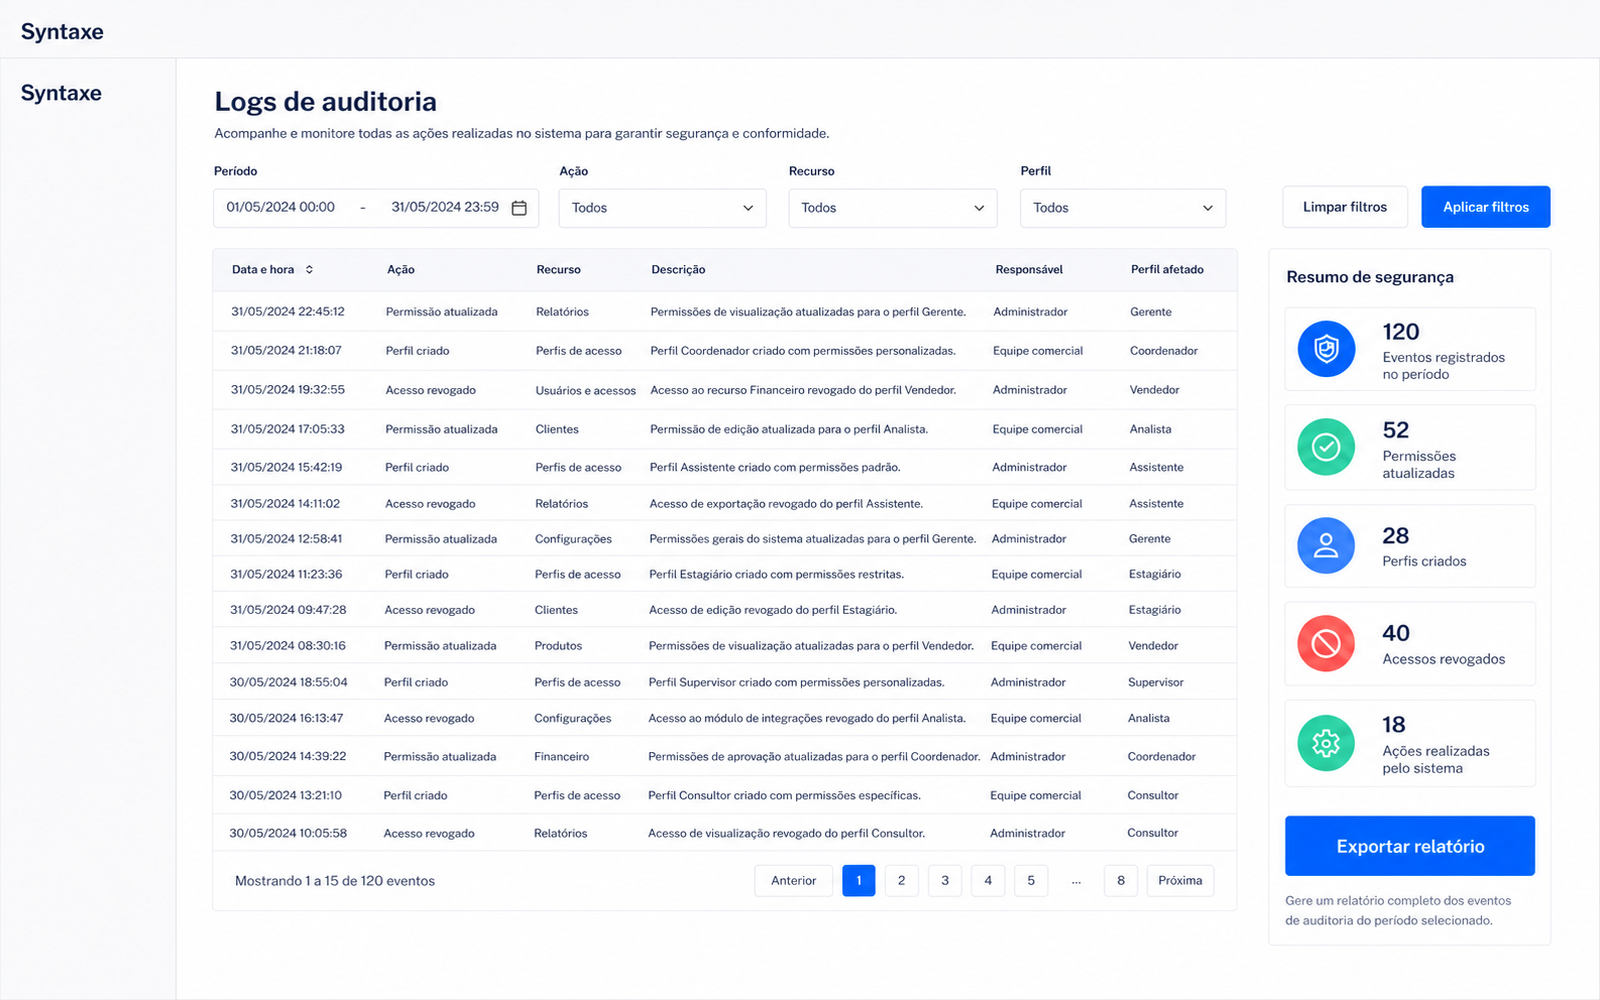The width and height of the screenshot is (1600, 1000).
Task: Click Syntaxe in the left sidebar
Action: tap(61, 93)
